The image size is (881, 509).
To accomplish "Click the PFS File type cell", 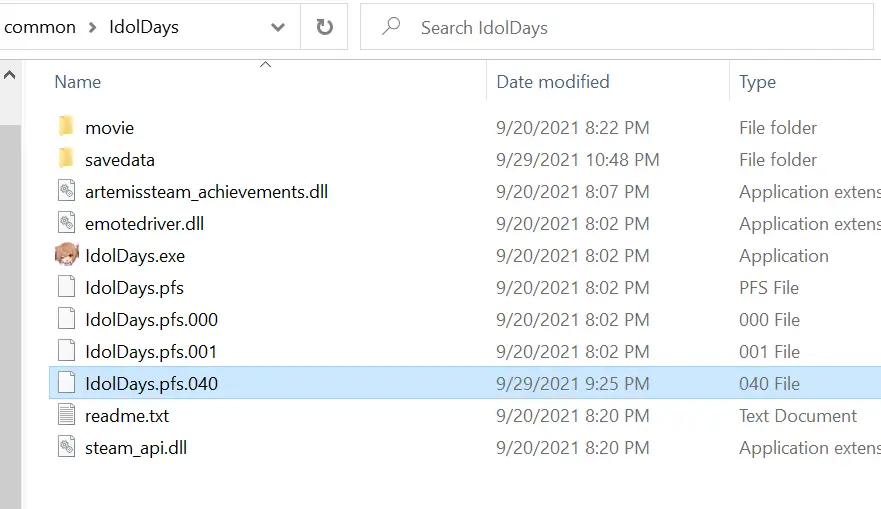I will [769, 288].
